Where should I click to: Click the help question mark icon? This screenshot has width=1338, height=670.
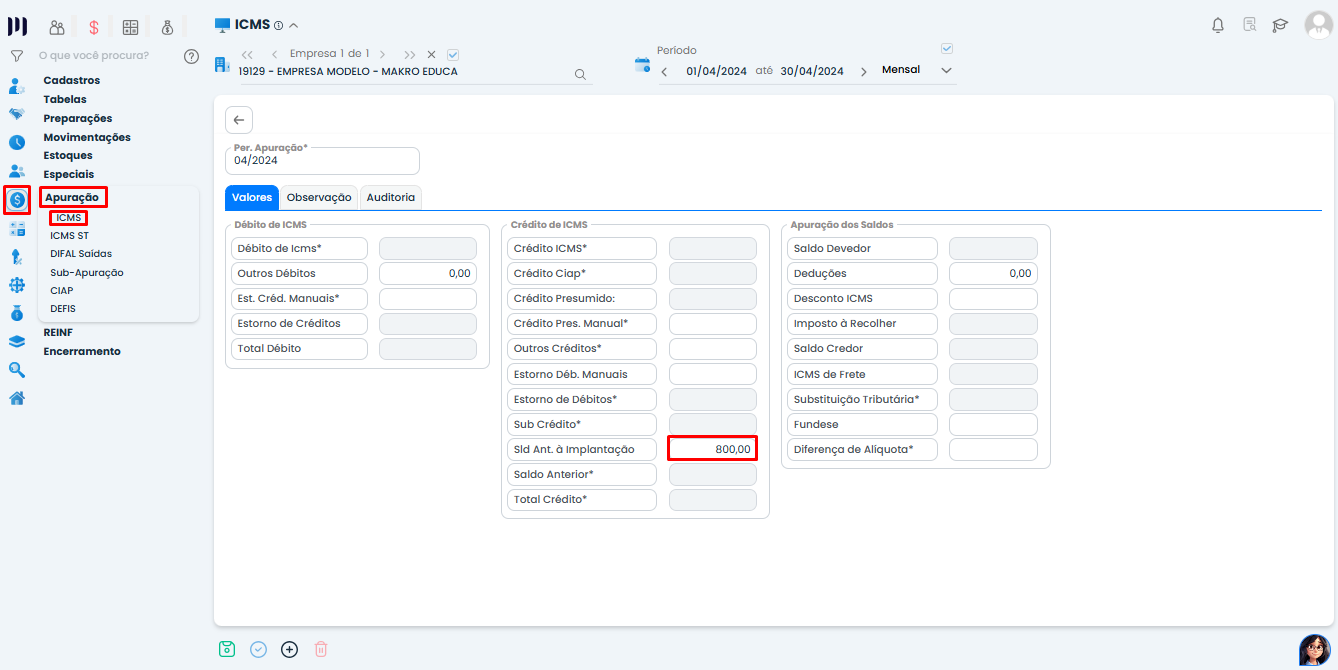tap(191, 56)
